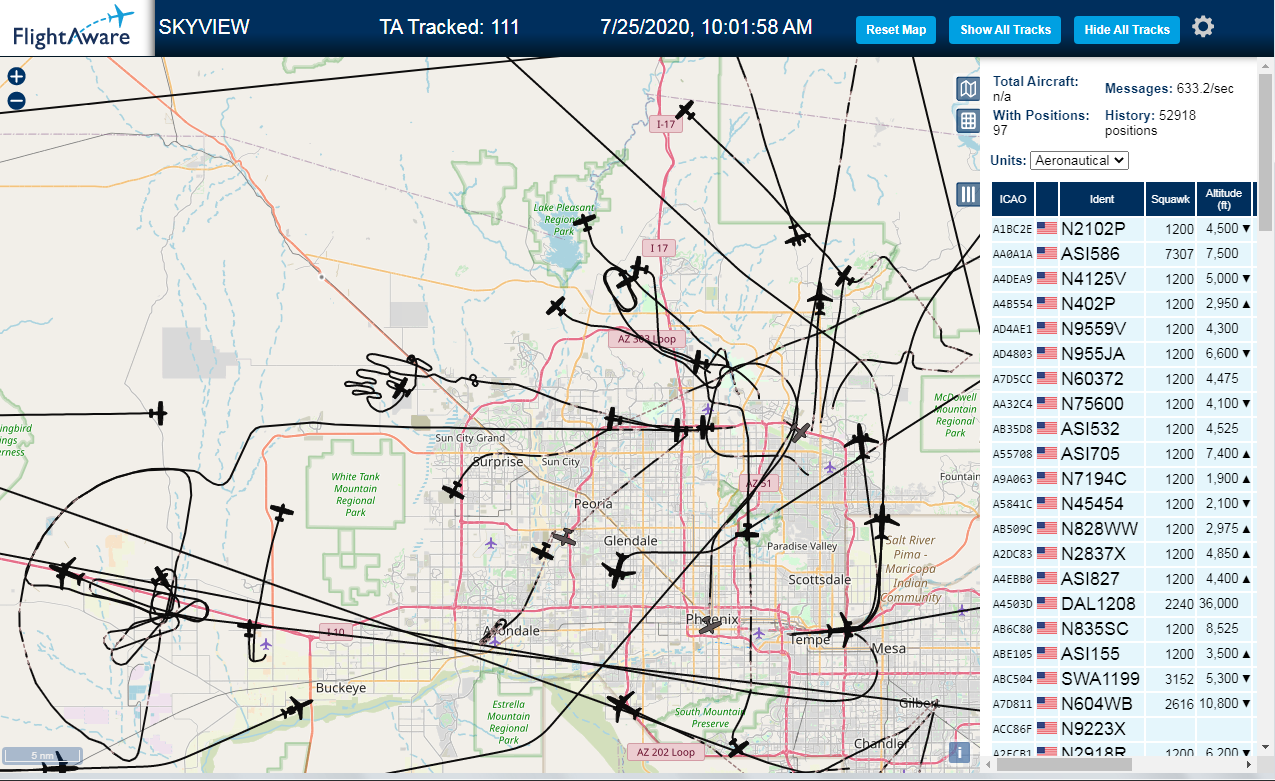Image resolution: width=1275 pixels, height=781 pixels.
Task: Select the N75600 aircraft row
Action: click(x=1123, y=403)
